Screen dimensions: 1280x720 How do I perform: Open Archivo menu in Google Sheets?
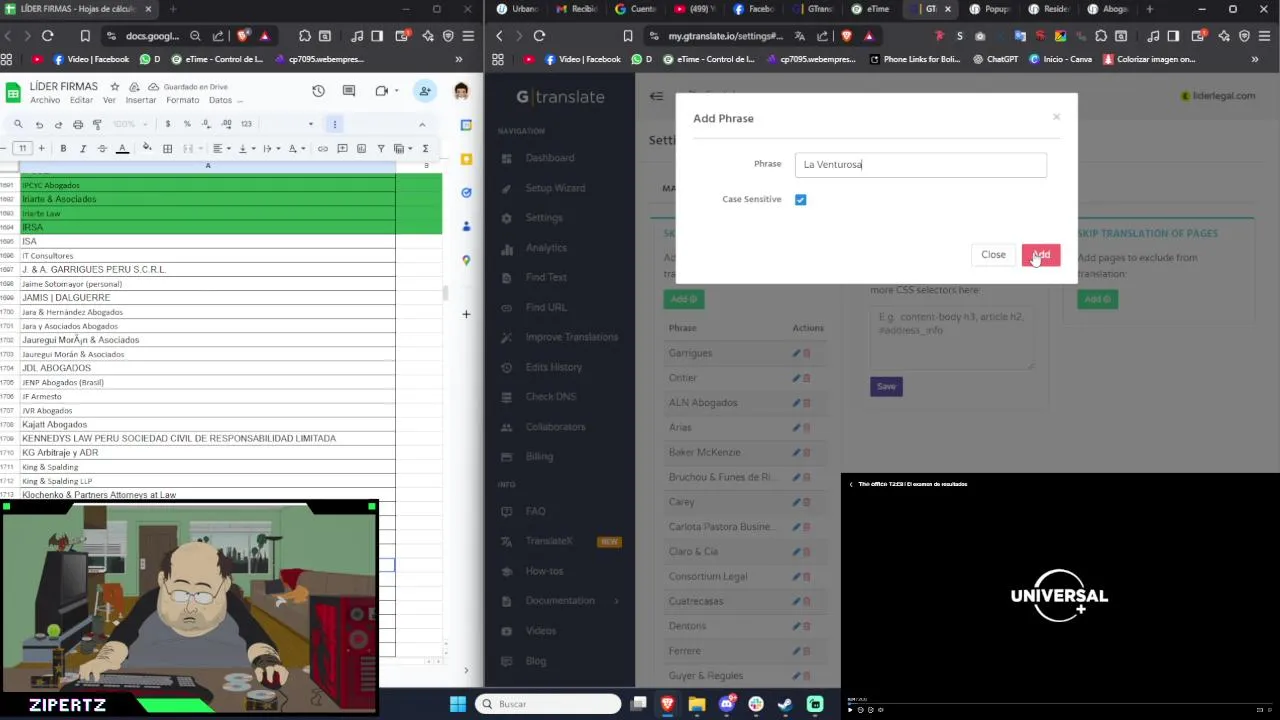(45, 100)
